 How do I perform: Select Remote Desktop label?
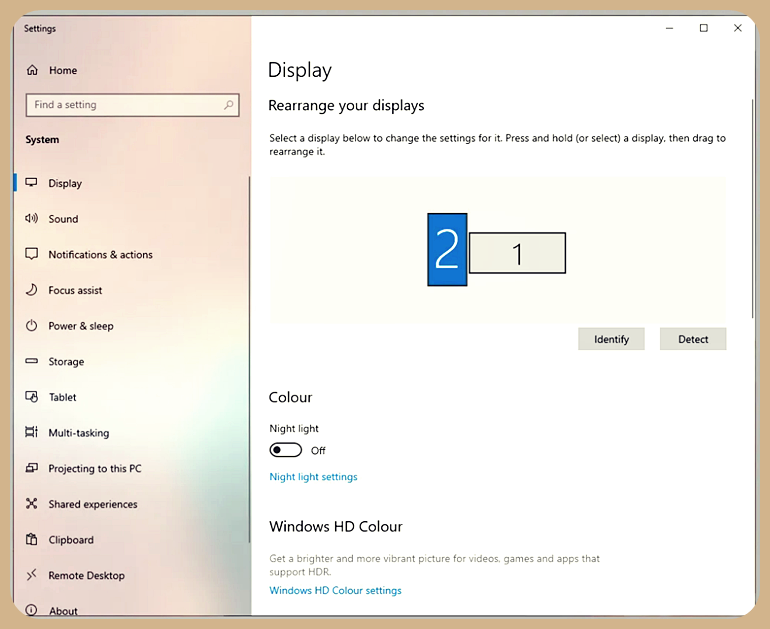click(86, 575)
